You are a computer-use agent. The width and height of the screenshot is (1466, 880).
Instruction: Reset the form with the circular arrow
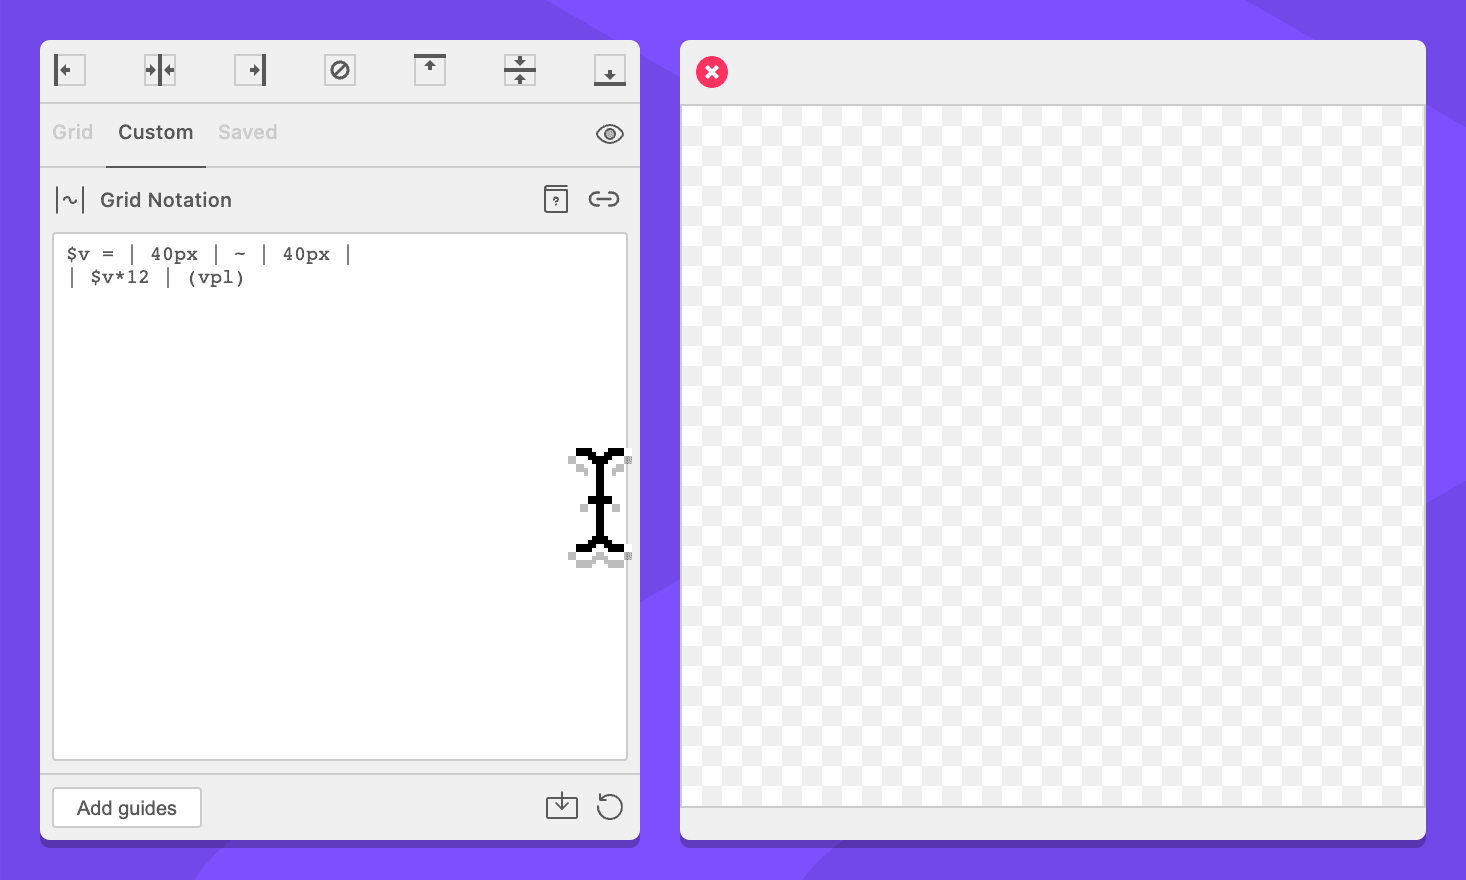point(609,806)
